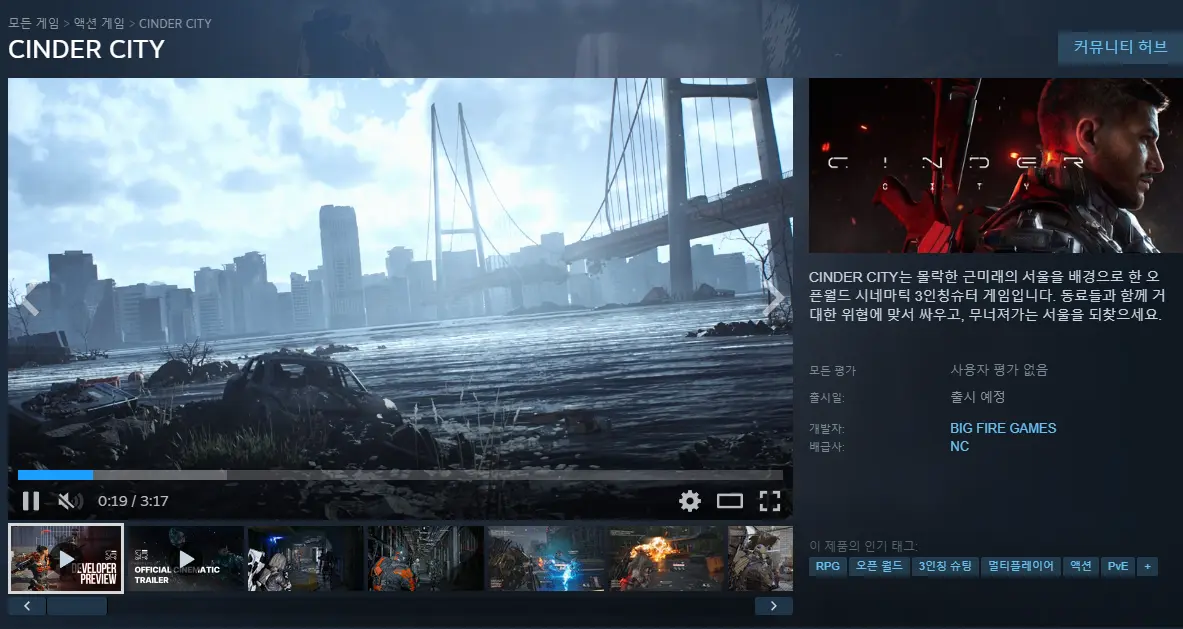Show next media with right arrow overlay
1183x629 pixels.
click(773, 299)
